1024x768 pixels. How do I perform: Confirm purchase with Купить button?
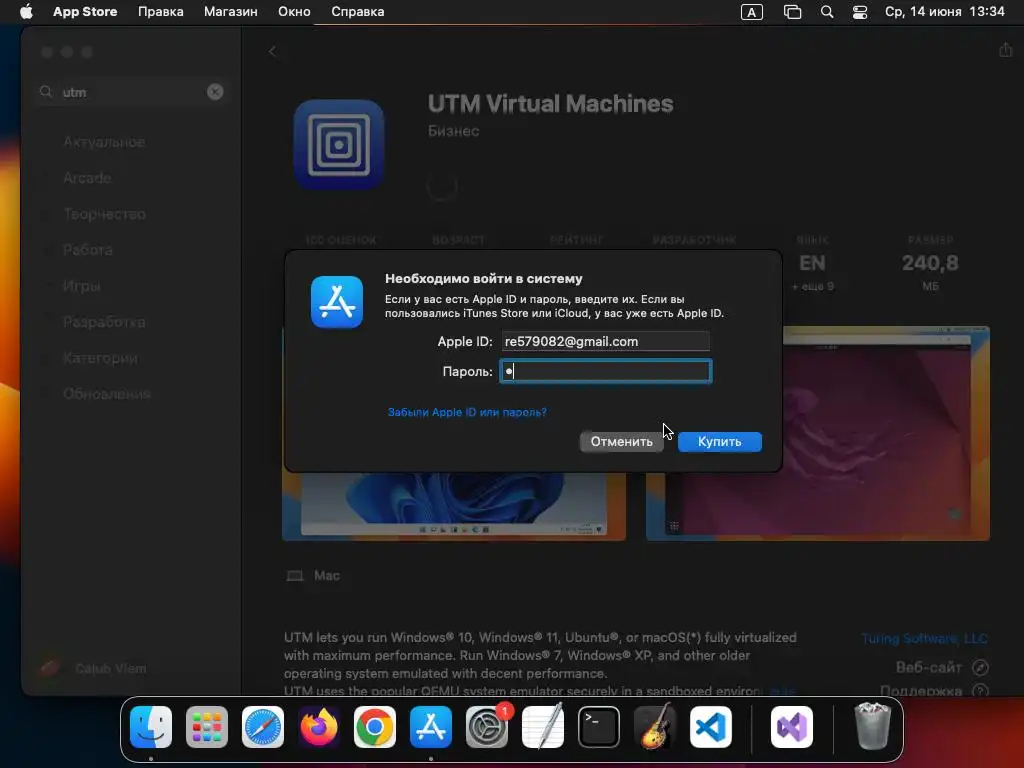tap(720, 441)
